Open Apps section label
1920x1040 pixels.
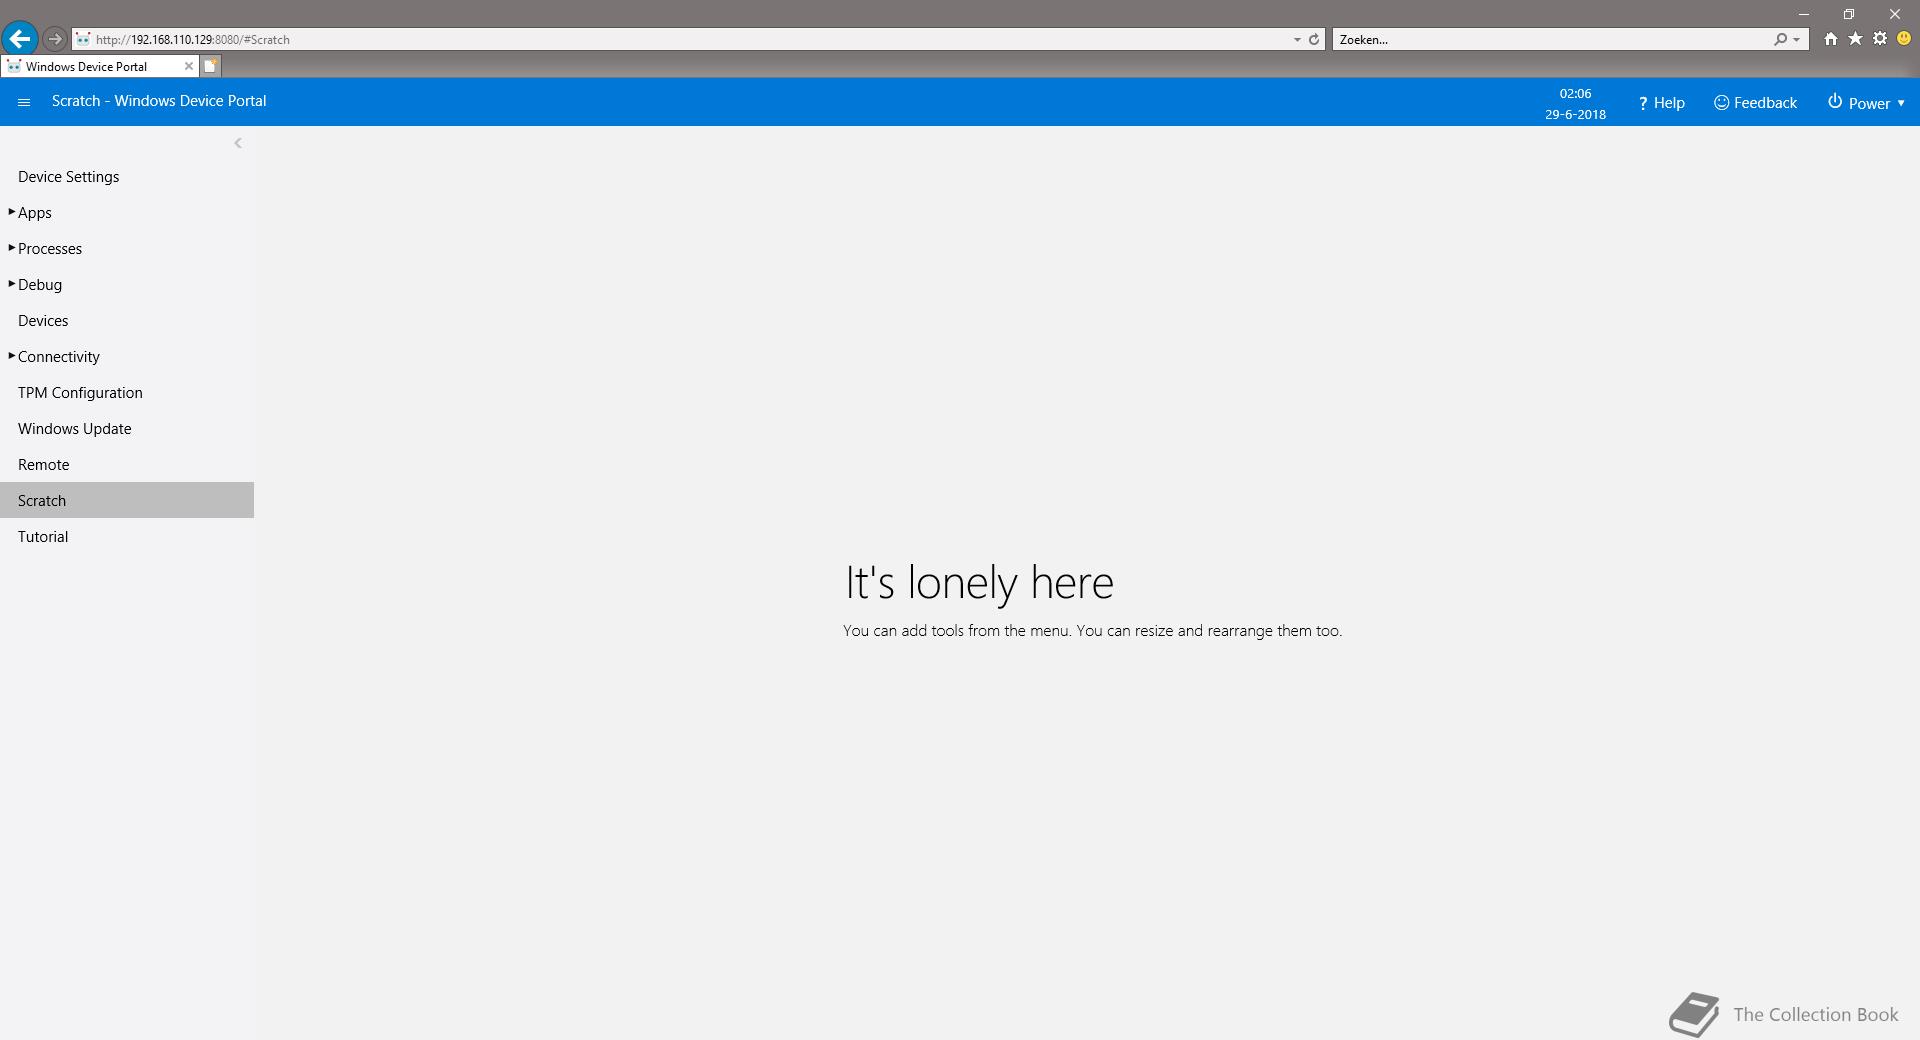tap(35, 213)
